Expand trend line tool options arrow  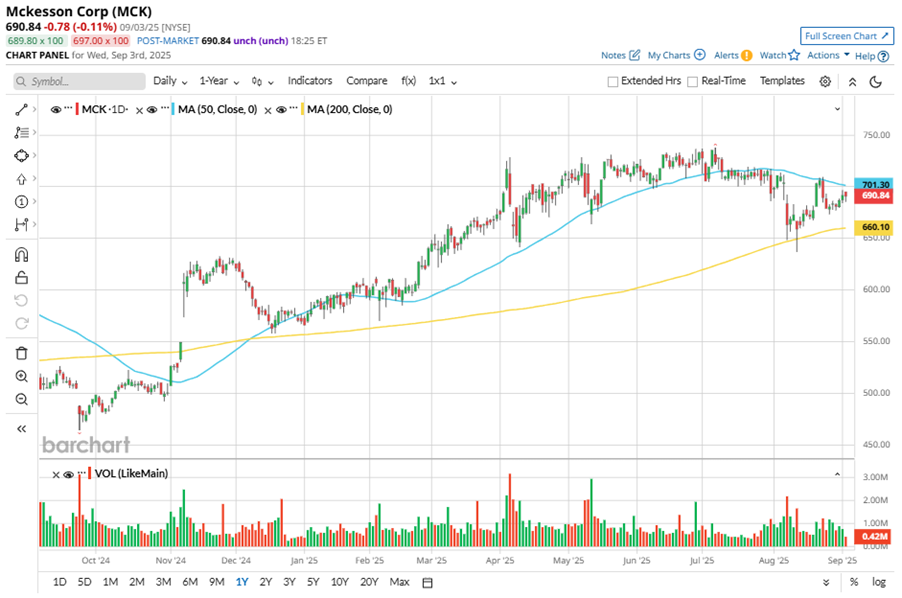(35, 109)
